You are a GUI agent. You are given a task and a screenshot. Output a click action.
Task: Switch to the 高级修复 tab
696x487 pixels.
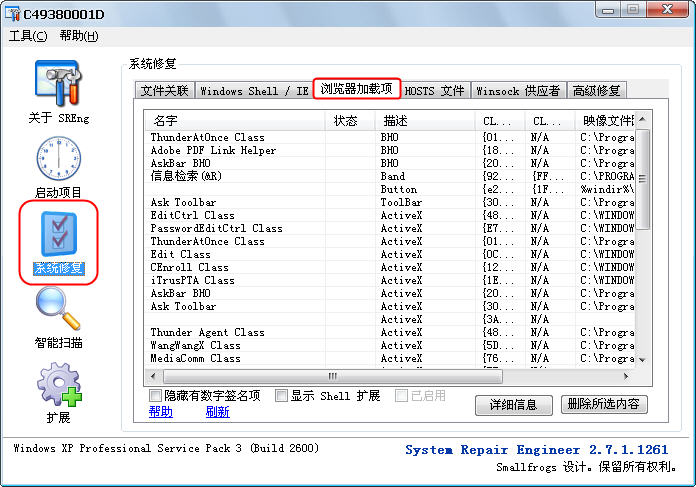[x=597, y=91]
